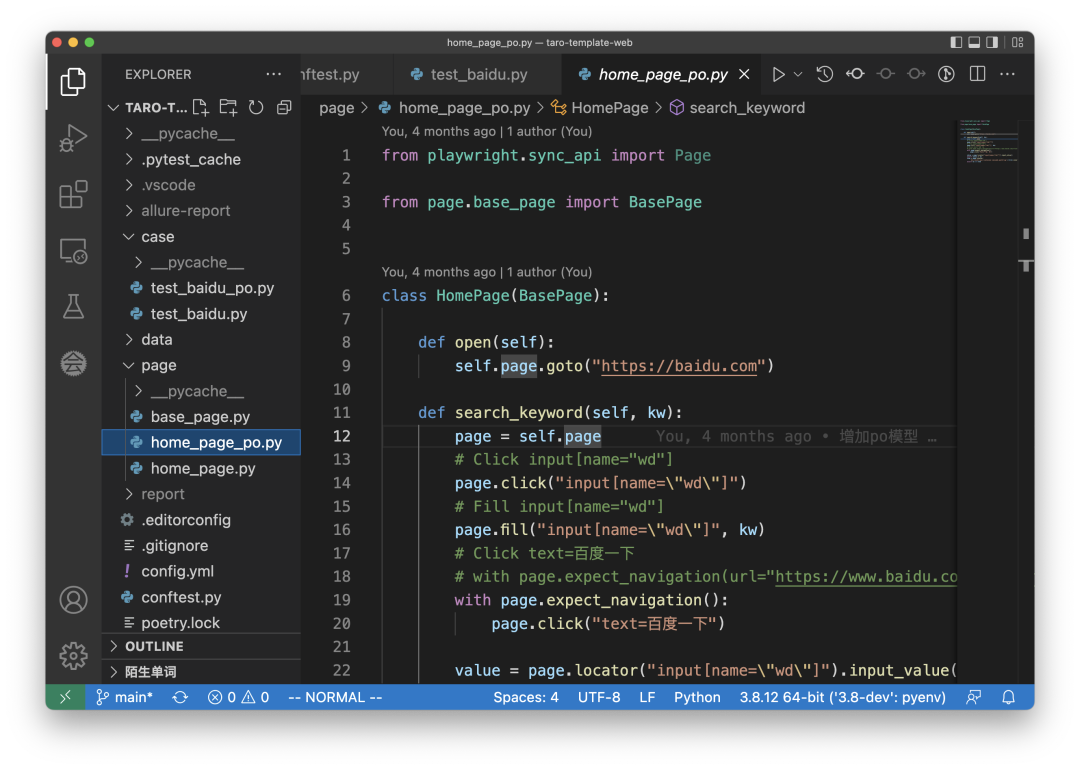Open the Testing flask icon view
This screenshot has width=1080, height=770.
(73, 307)
